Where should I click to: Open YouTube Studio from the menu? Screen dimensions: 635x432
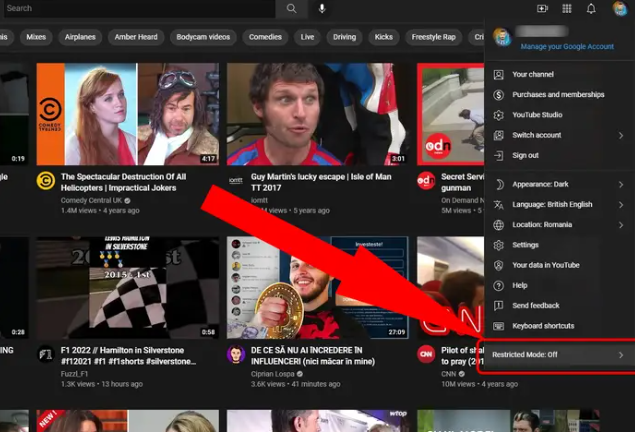(560, 115)
